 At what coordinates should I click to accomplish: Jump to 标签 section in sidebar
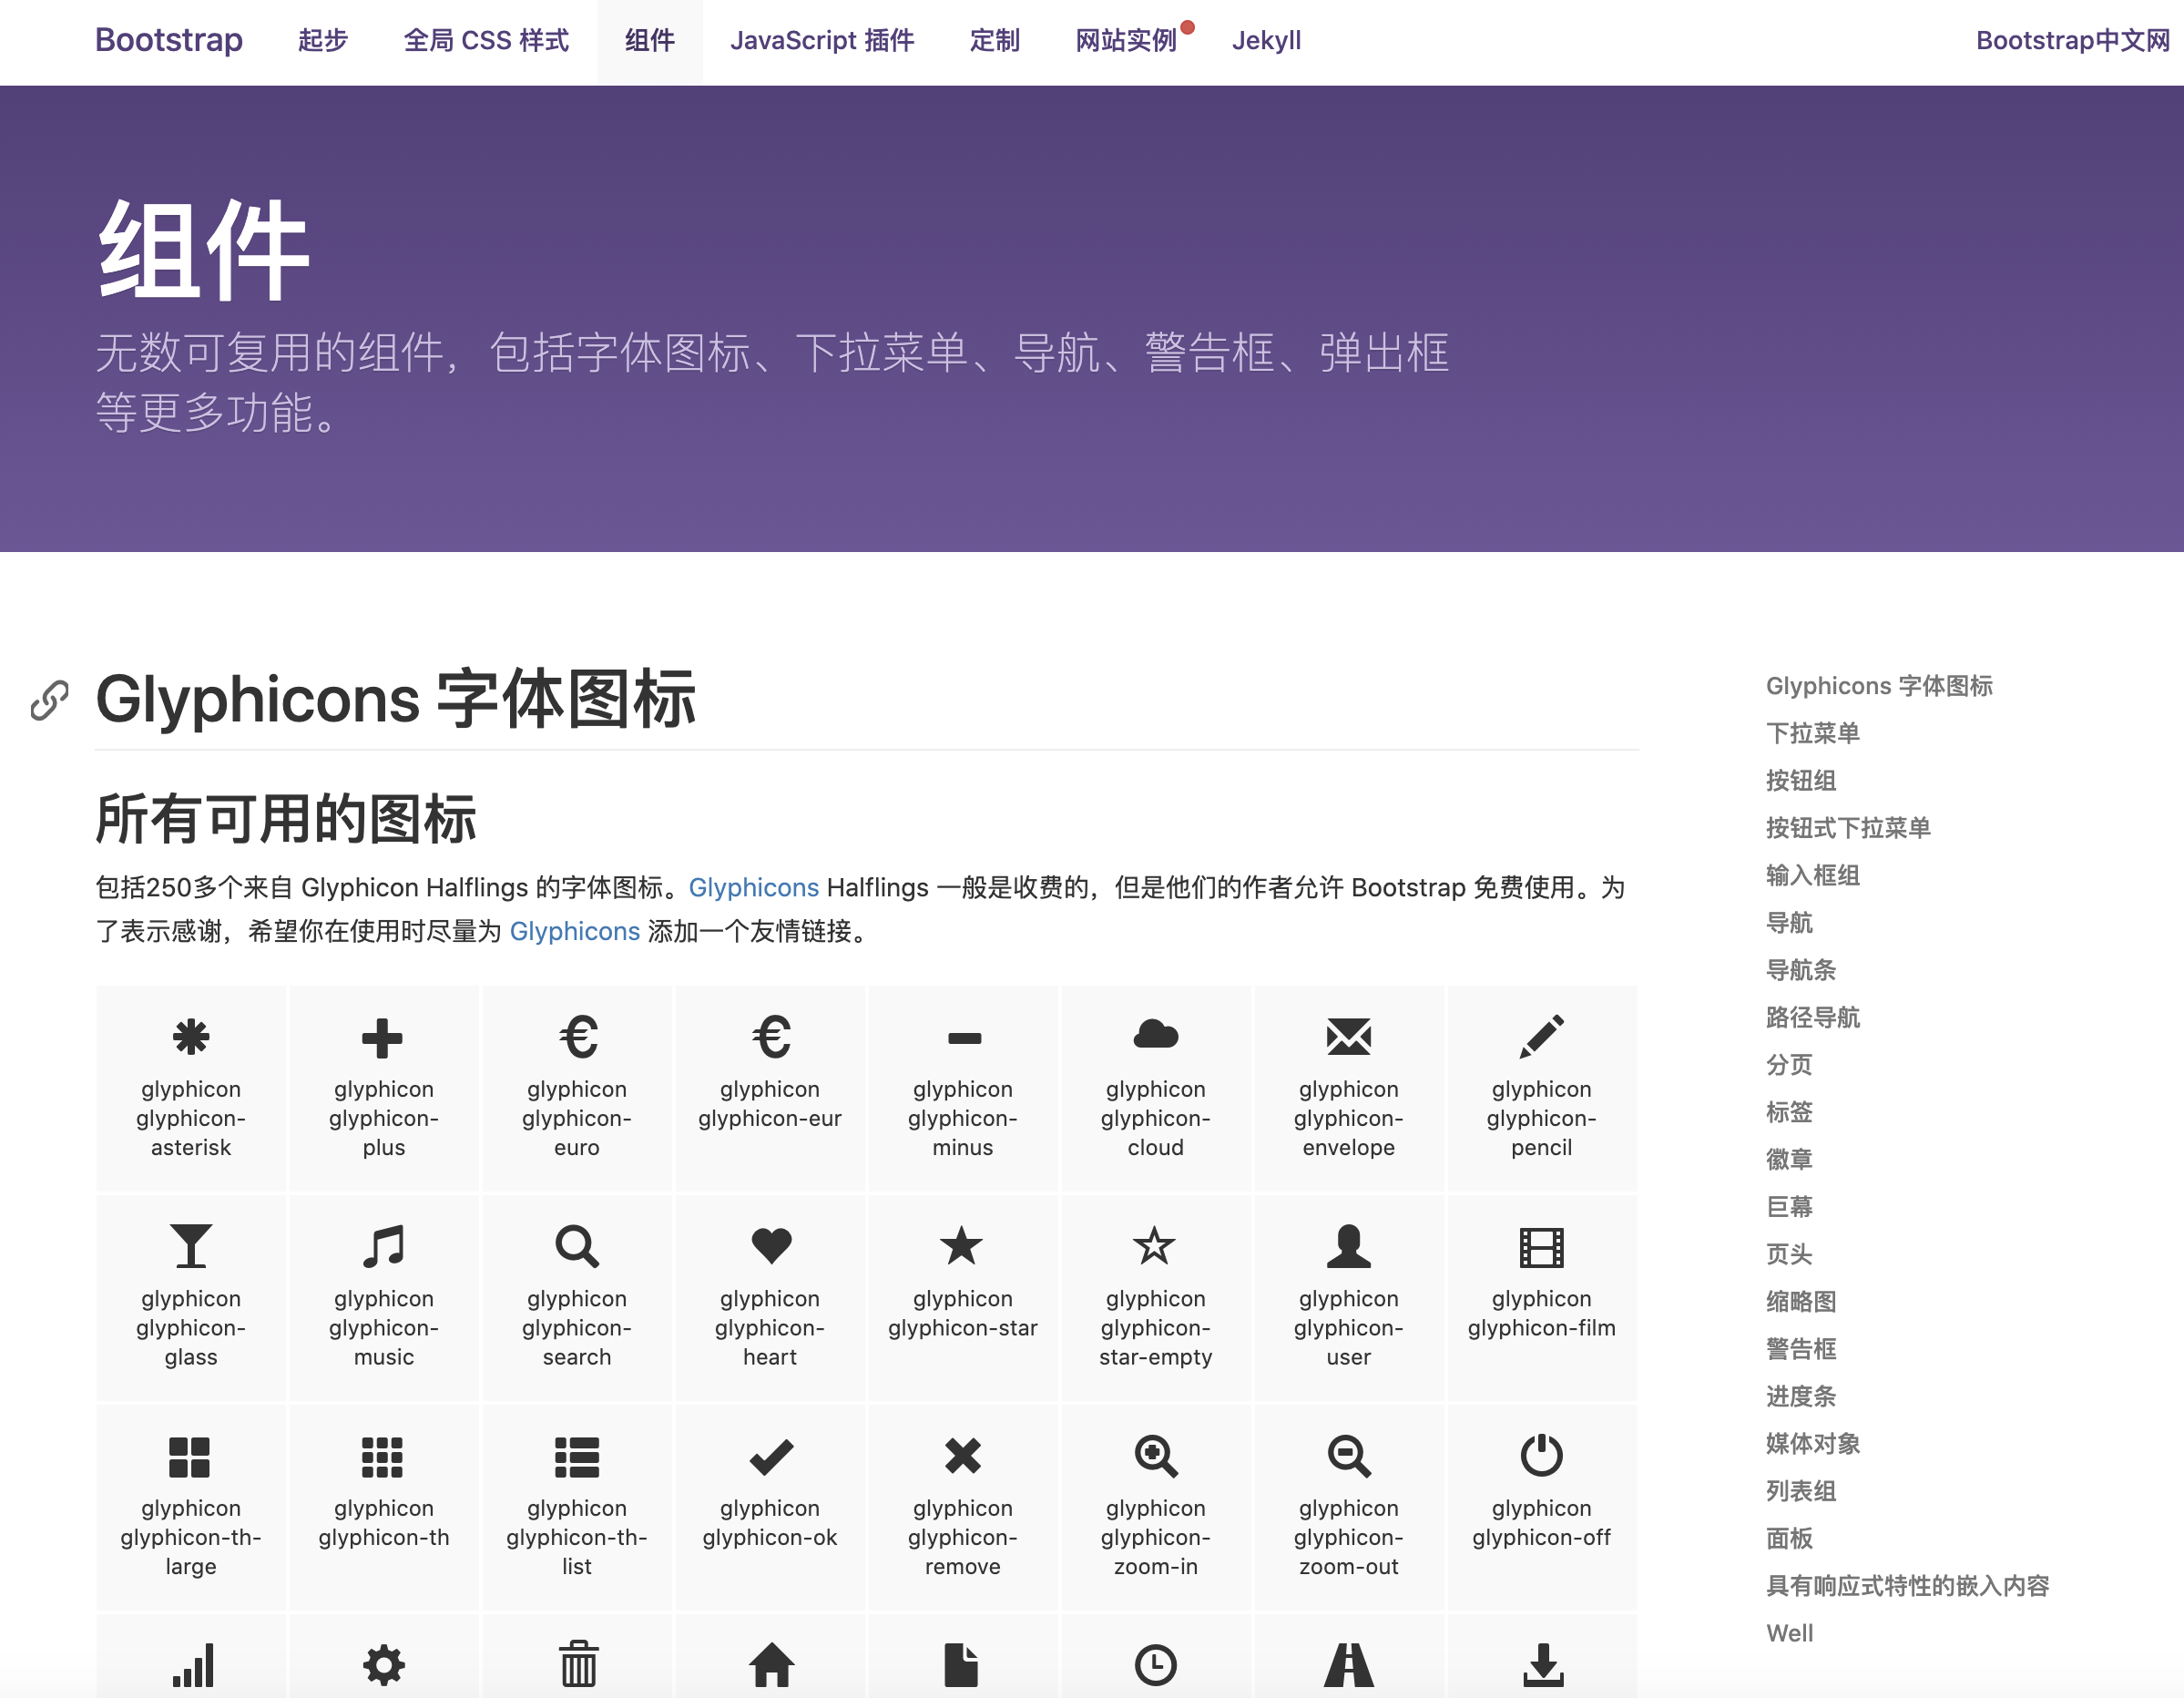(x=1788, y=1112)
